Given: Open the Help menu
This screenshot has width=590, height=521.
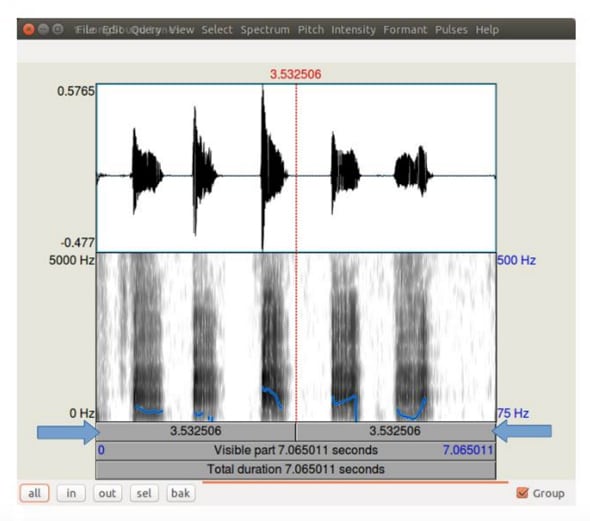Looking at the screenshot, I should click(487, 30).
